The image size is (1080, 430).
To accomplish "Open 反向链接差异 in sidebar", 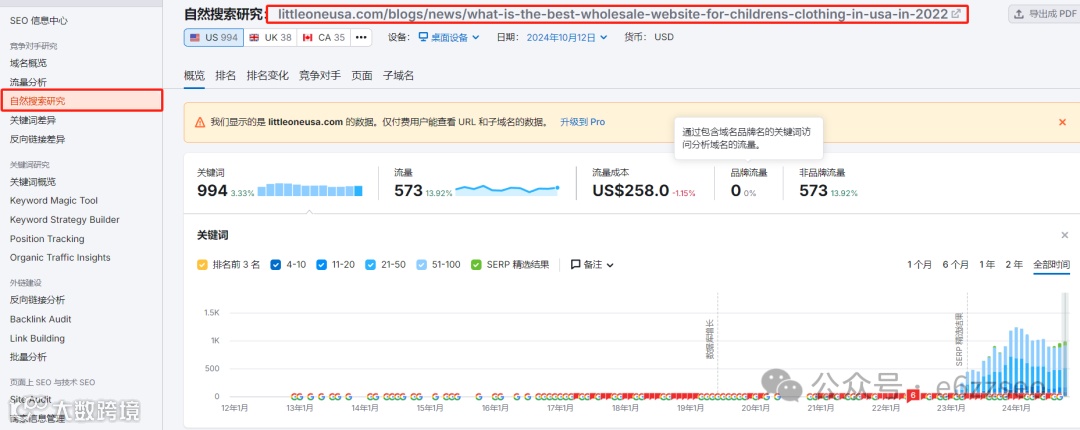I will coord(37,139).
